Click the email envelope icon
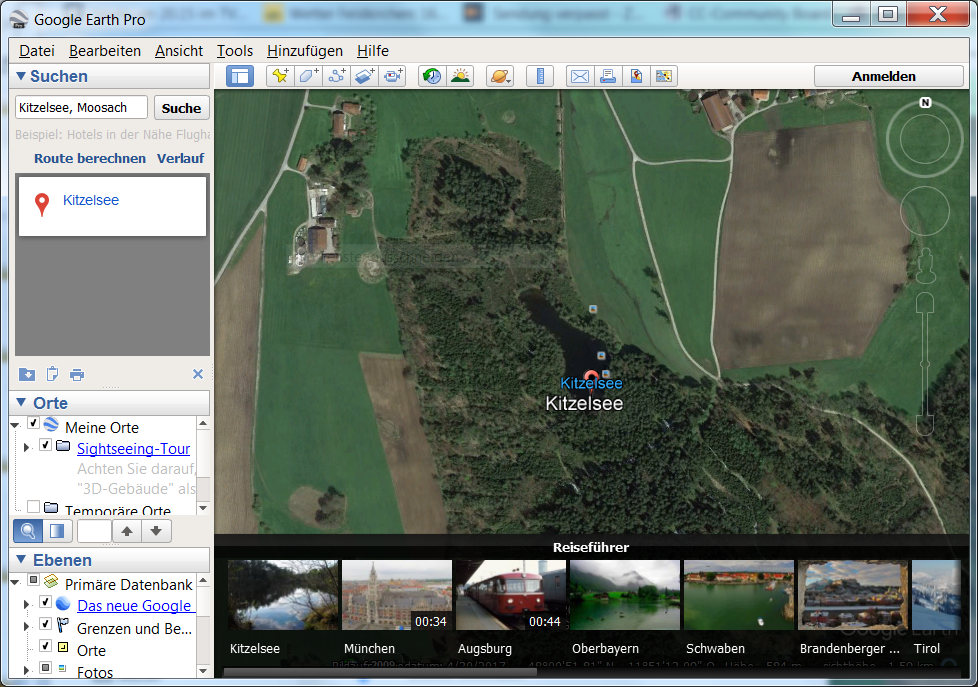 coord(580,76)
